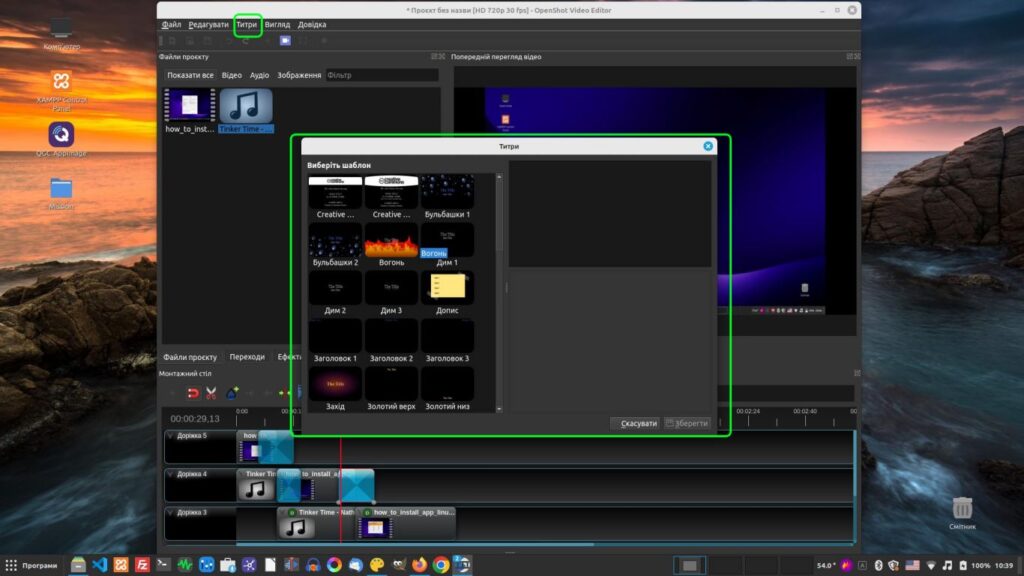Choose the Дим 1 title template

coord(447,245)
